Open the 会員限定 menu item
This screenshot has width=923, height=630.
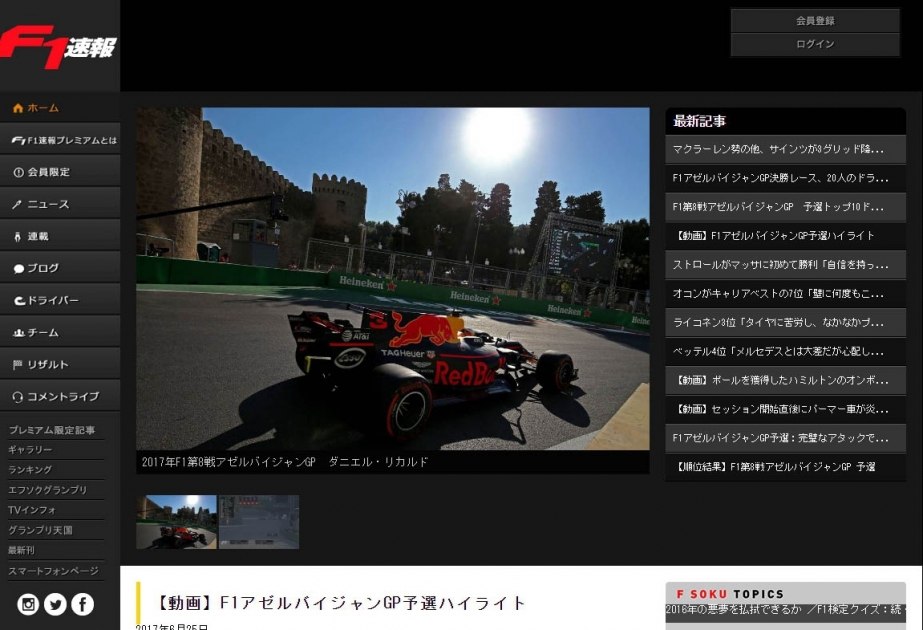pyautogui.click(x=48, y=173)
